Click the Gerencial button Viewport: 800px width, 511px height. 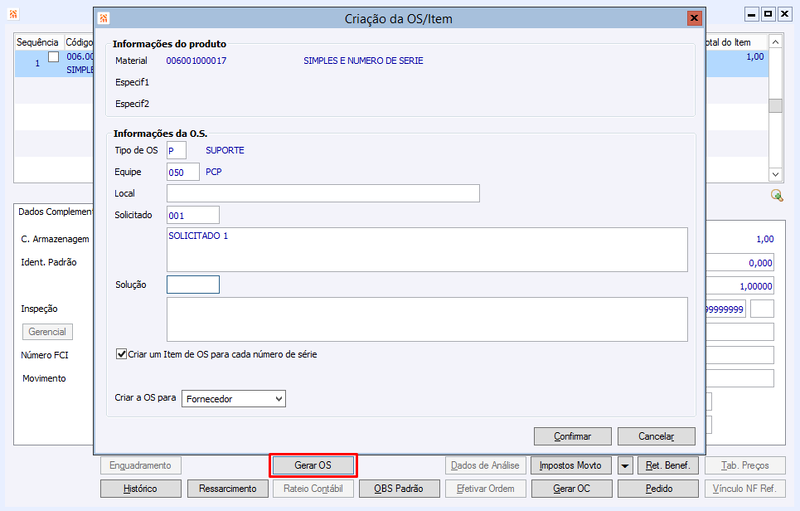[47, 332]
